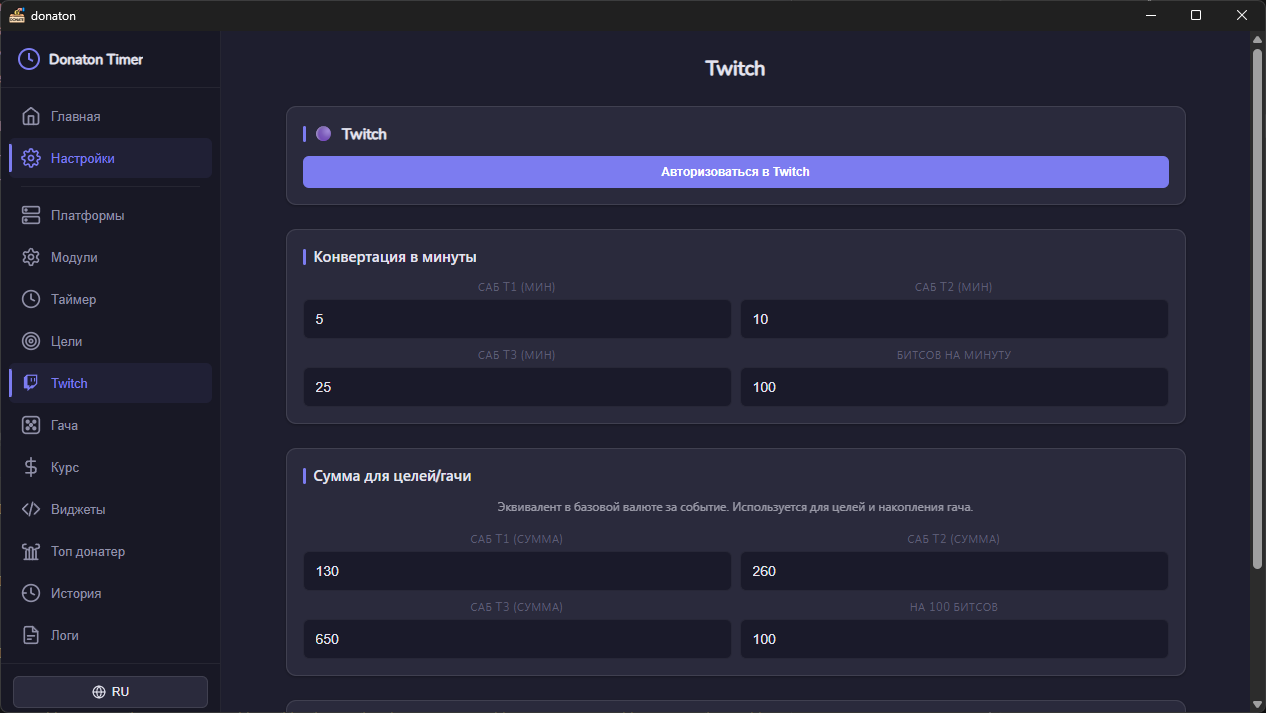This screenshot has width=1266, height=713.
Task: Click the Конвертация в минуты heading
Action: [x=395, y=257]
